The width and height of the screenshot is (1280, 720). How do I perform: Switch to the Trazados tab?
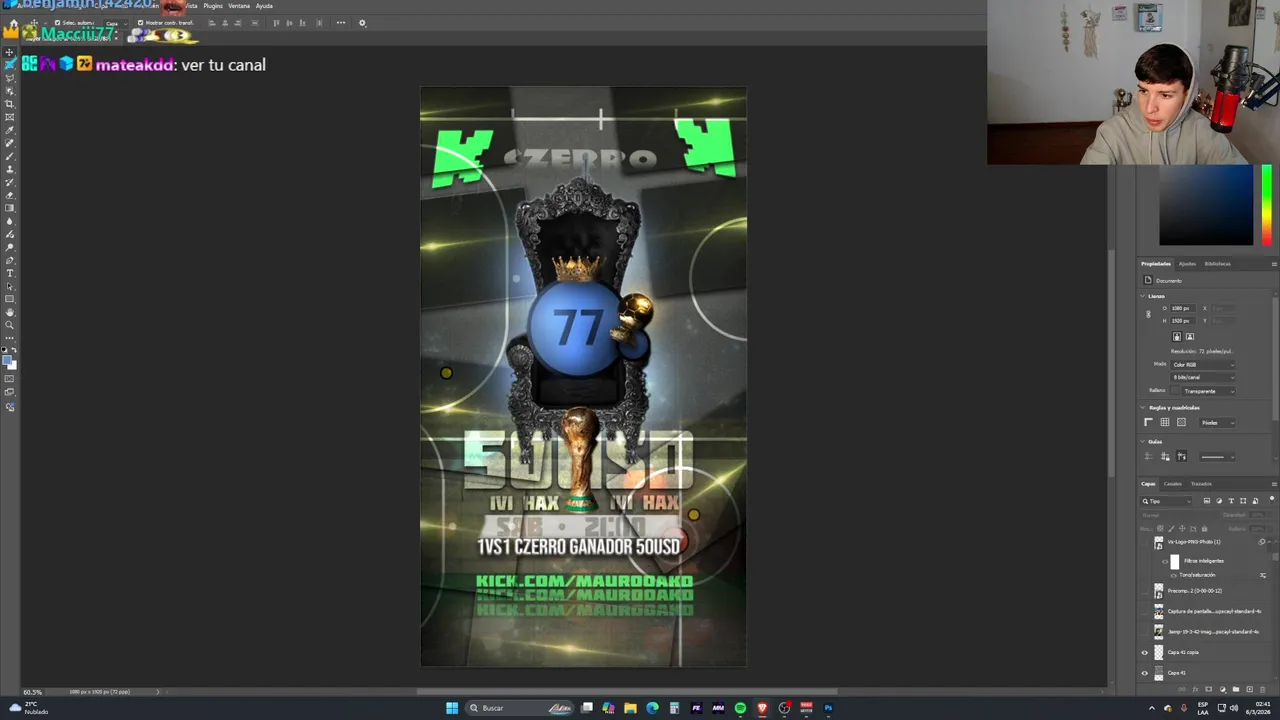pyautogui.click(x=1201, y=484)
